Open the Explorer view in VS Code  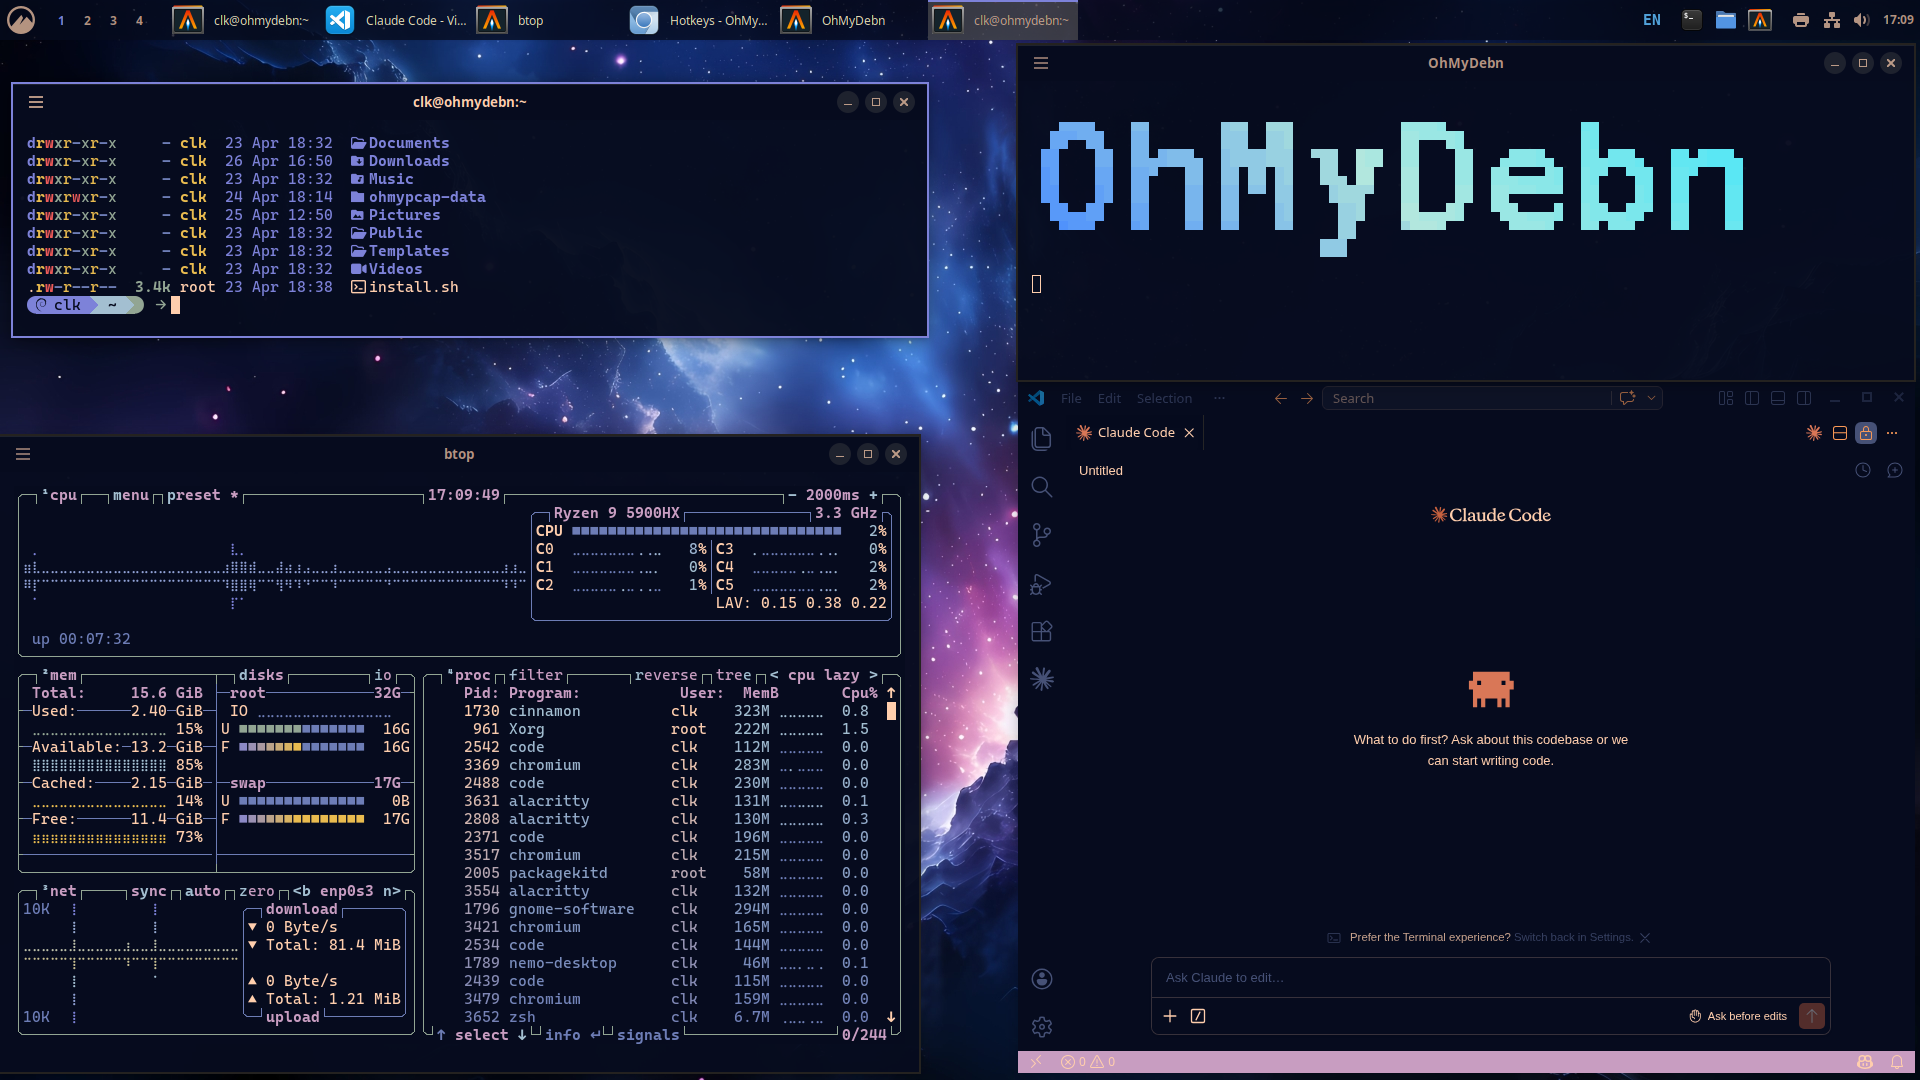(x=1041, y=439)
